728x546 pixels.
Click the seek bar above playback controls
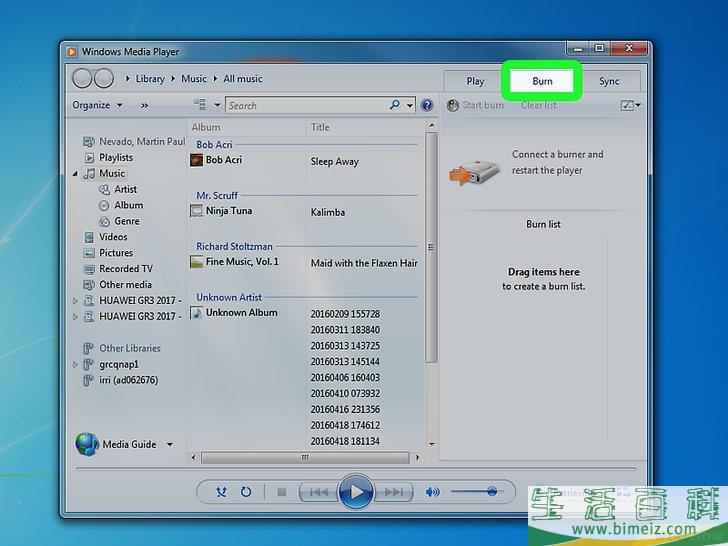pyautogui.click(x=356, y=469)
